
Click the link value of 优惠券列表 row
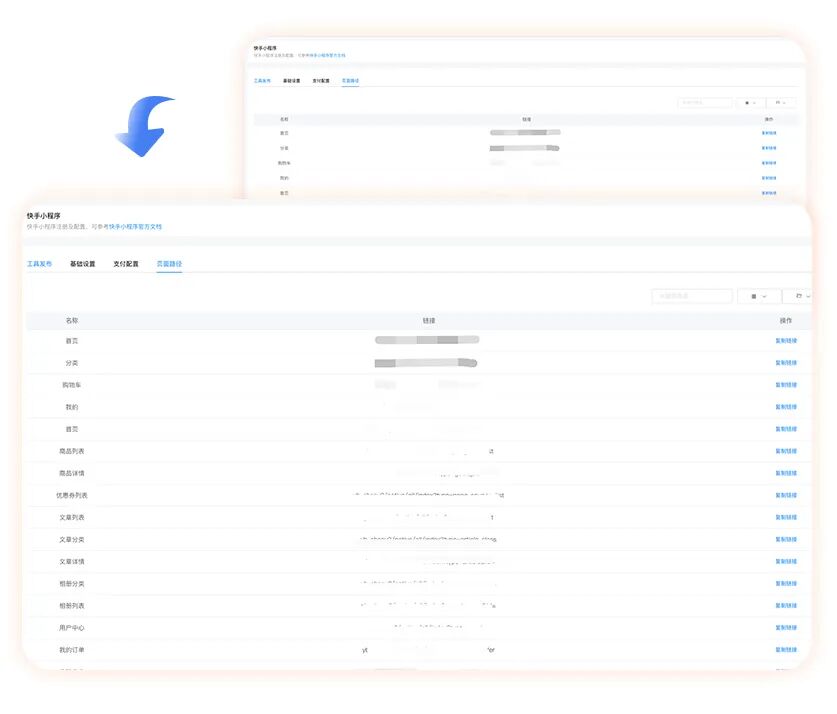click(x=429, y=495)
